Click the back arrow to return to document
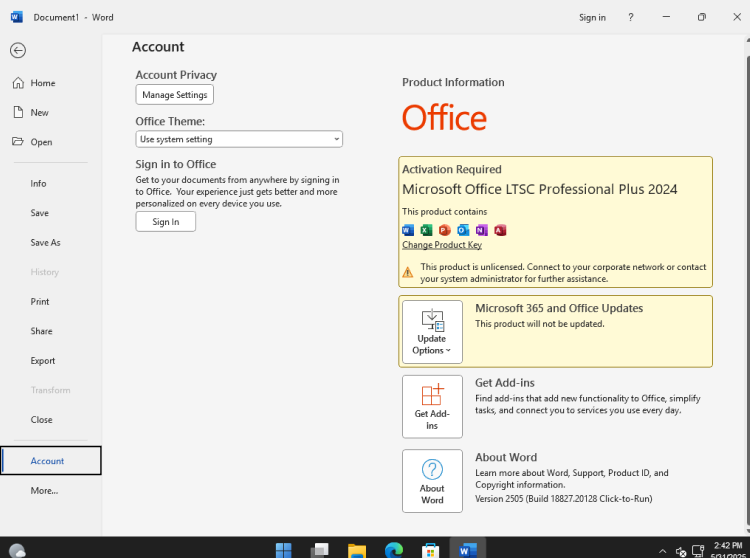 coord(18,50)
